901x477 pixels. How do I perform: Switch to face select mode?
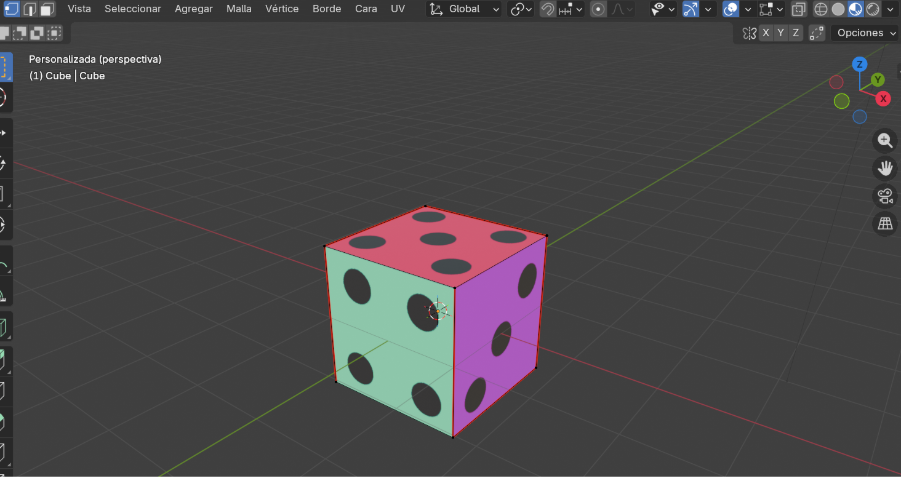point(47,9)
